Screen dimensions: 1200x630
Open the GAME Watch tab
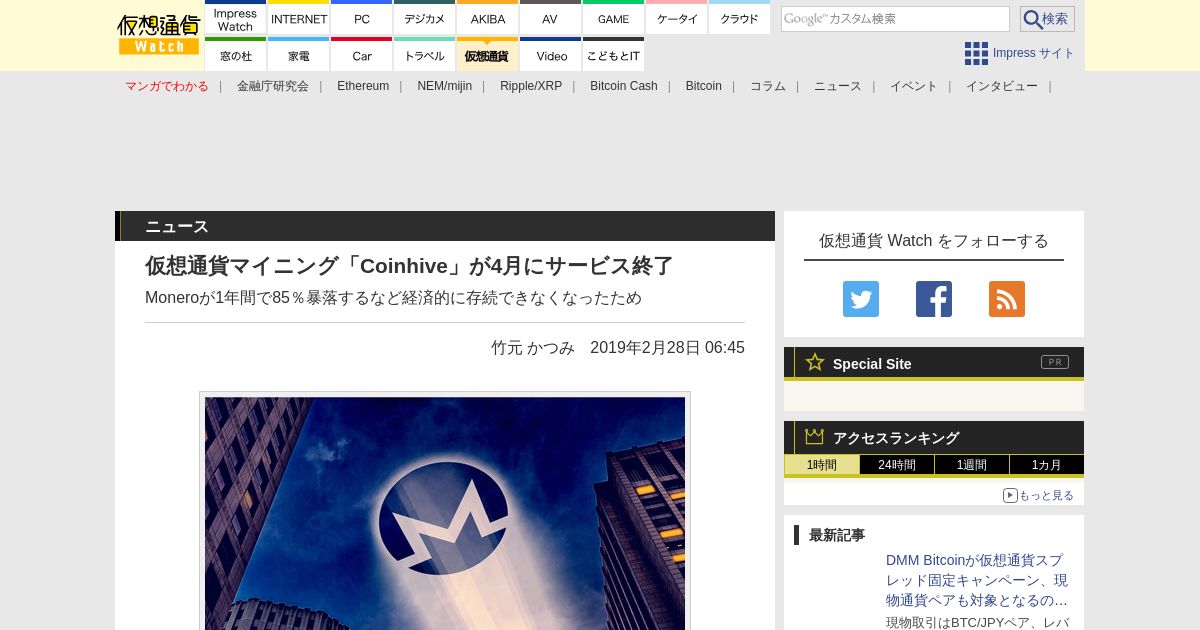pos(613,18)
